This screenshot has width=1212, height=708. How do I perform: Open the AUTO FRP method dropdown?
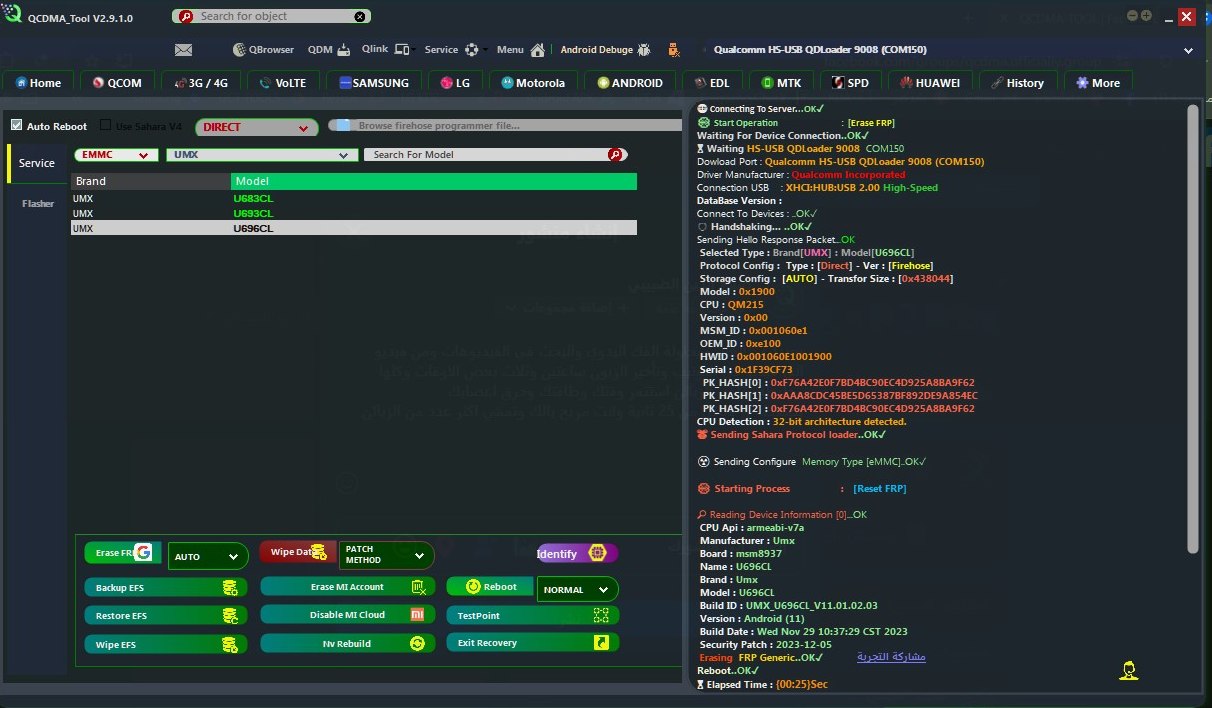(208, 556)
